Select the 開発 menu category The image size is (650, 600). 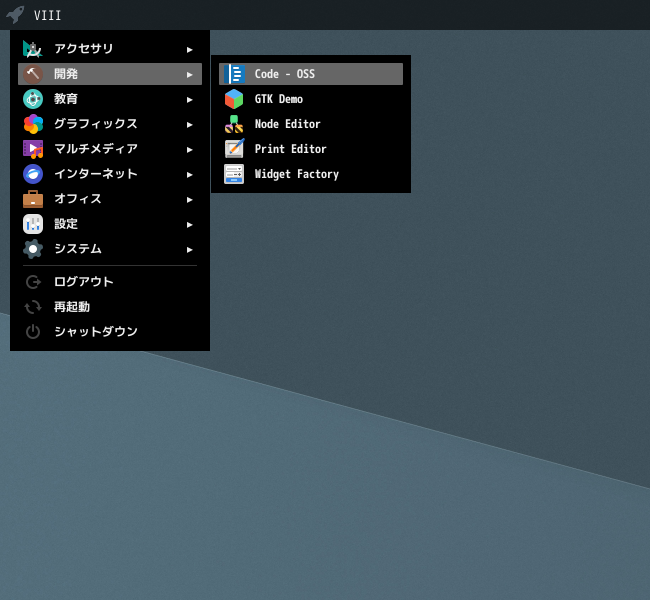(110, 74)
